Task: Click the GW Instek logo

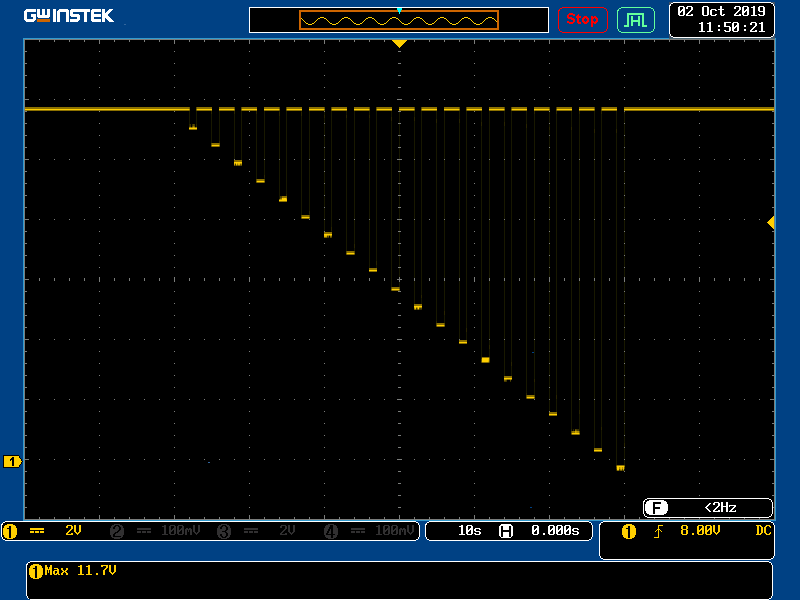Action: coord(69,16)
